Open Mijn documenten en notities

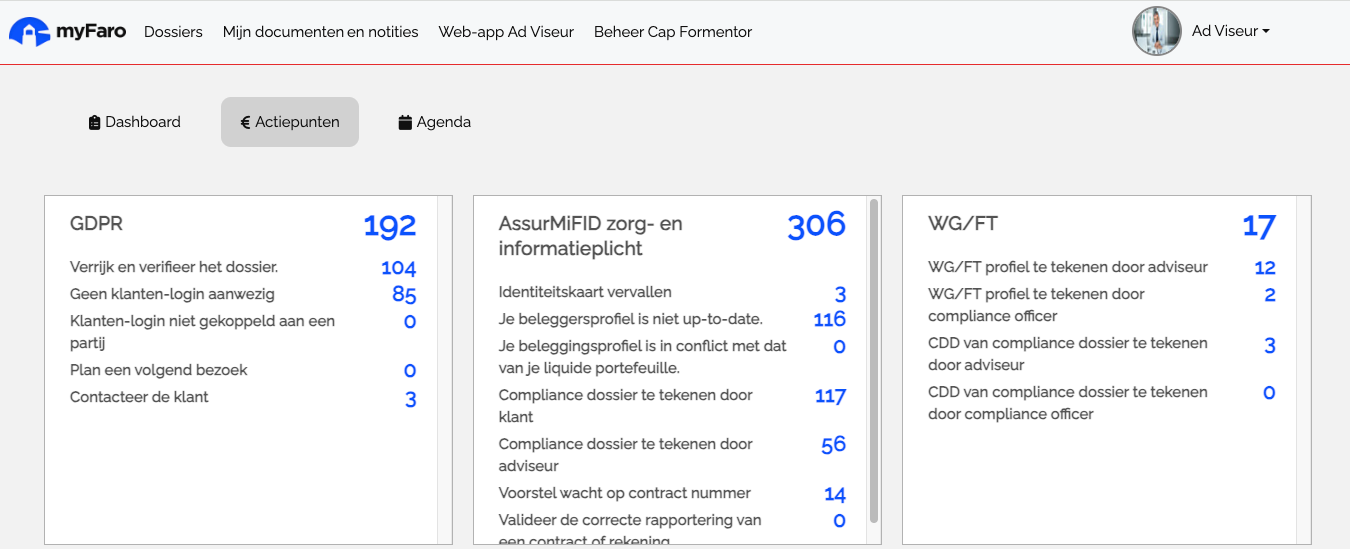[320, 32]
